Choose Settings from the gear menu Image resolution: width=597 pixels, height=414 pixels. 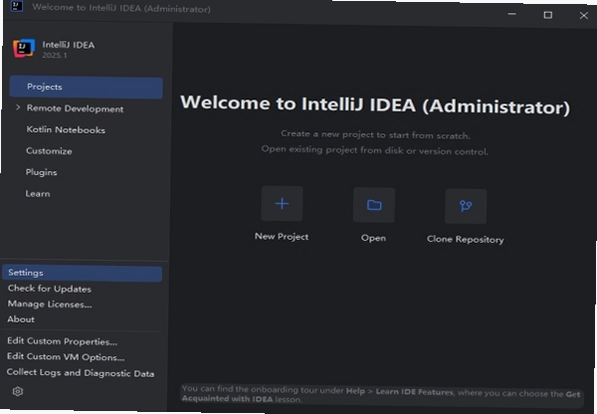tap(82, 273)
